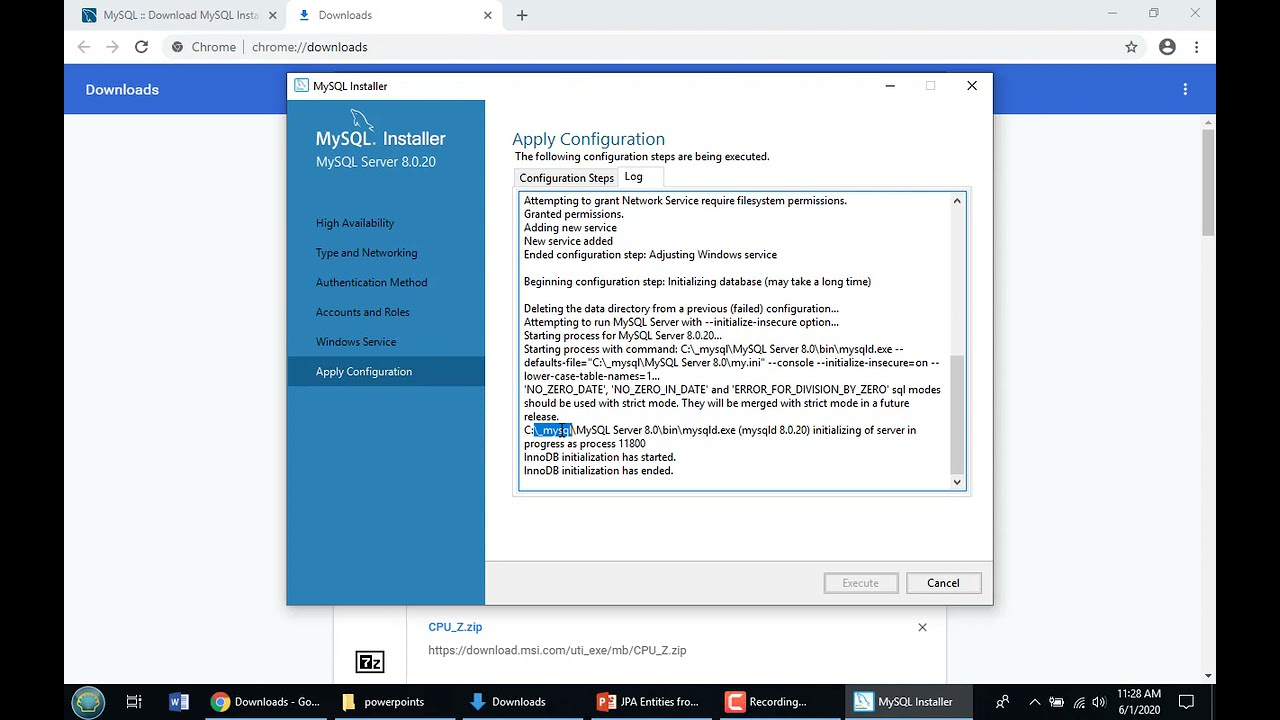
Task: Open Chrome's three-dot menu
Action: [x=1196, y=47]
